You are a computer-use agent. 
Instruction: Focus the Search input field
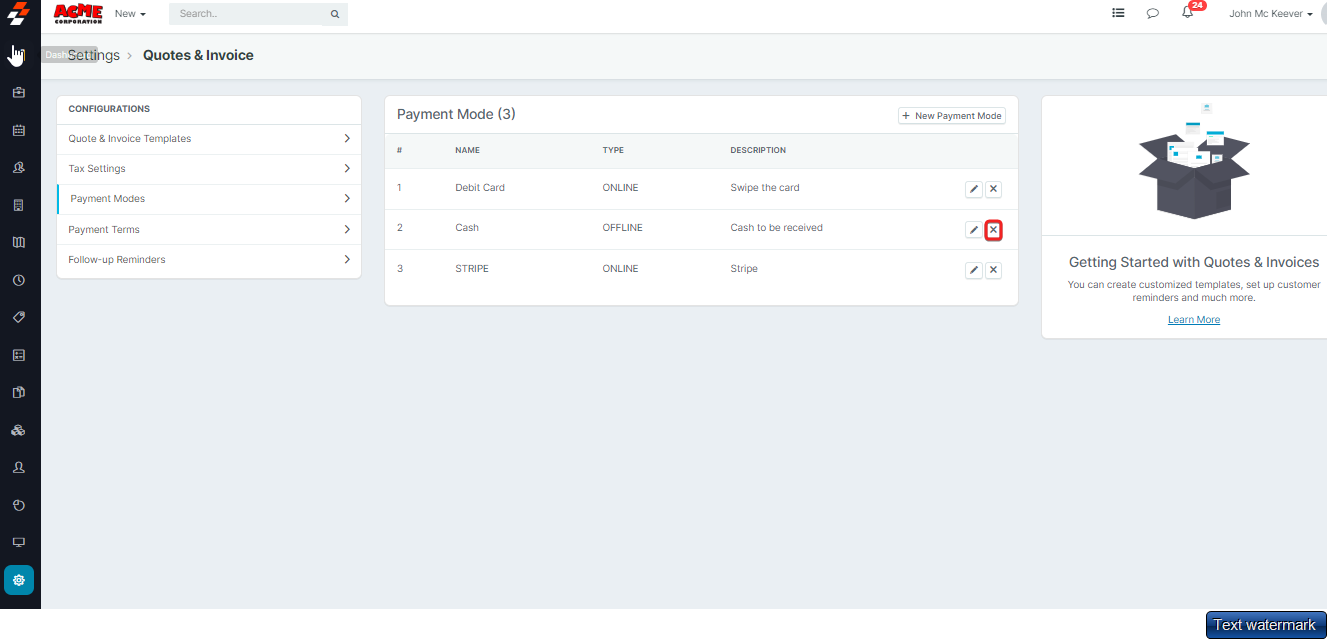pyautogui.click(x=250, y=15)
